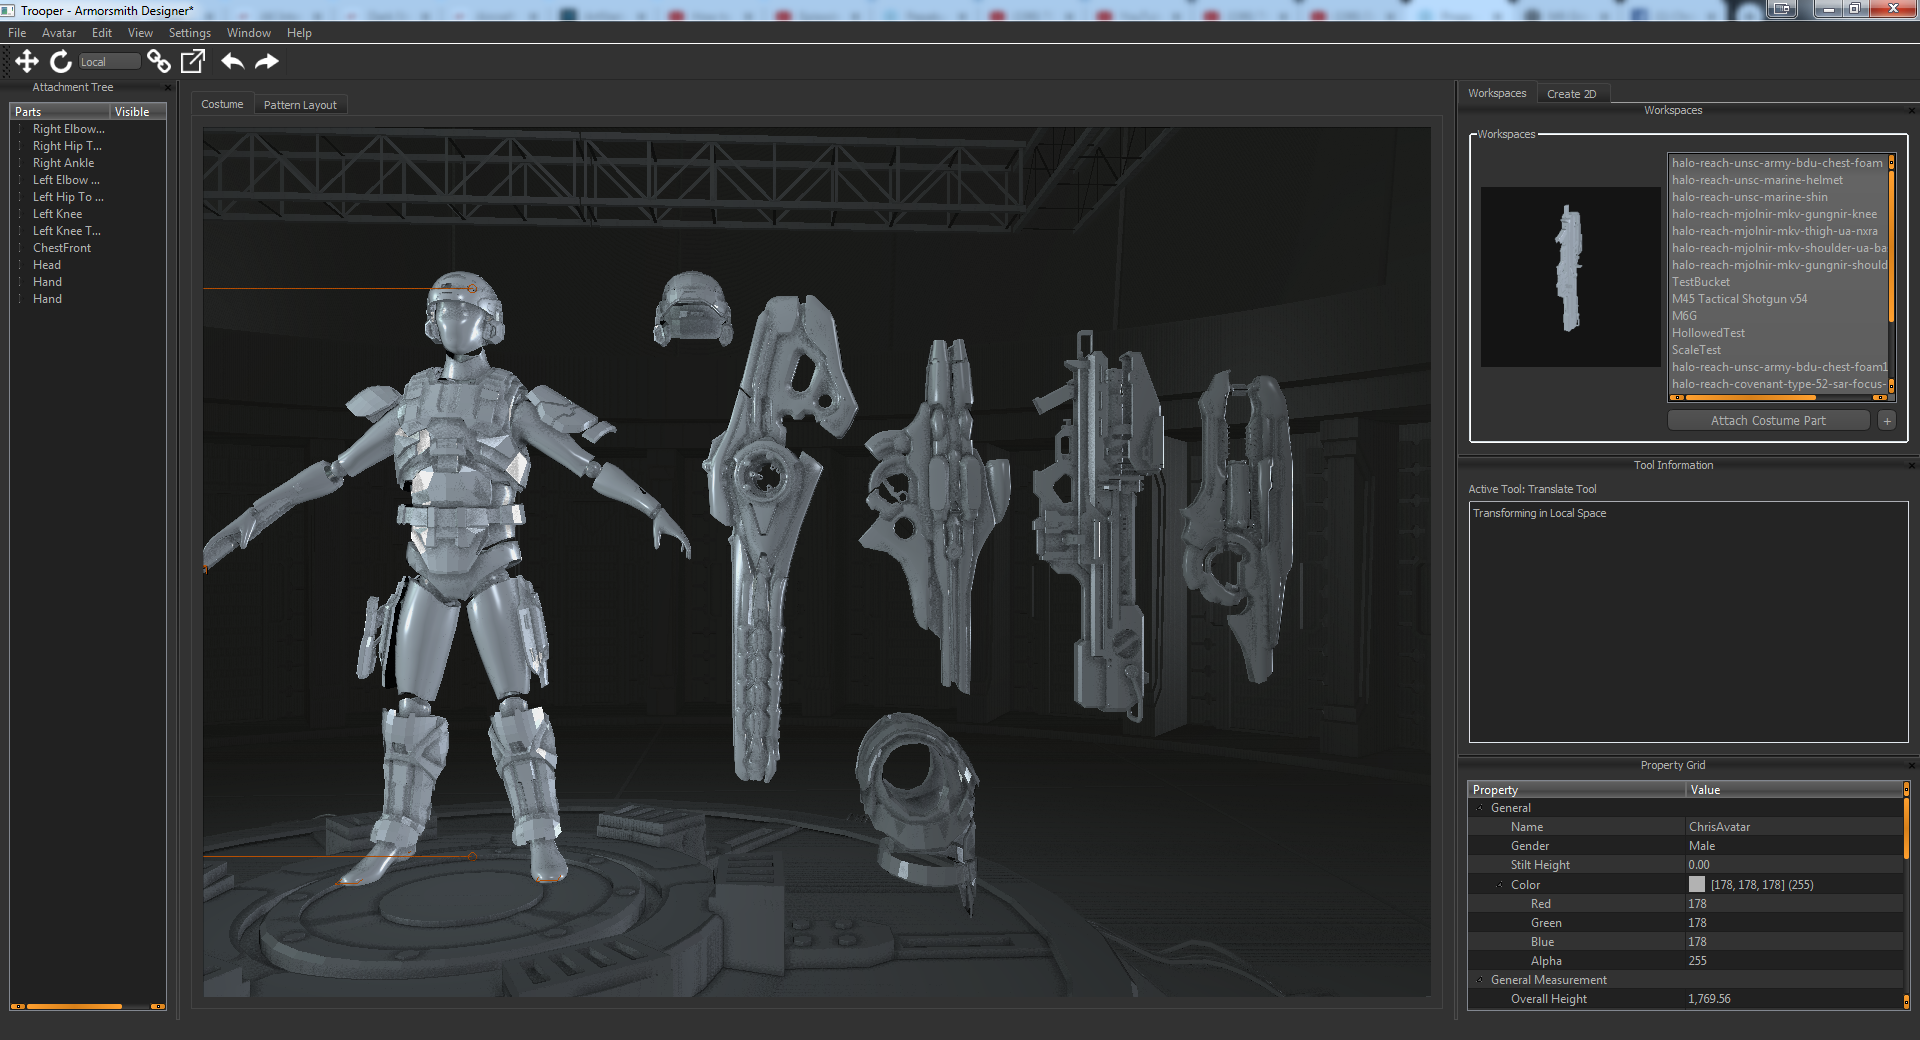The width and height of the screenshot is (1920, 1040).
Task: Open the View menu
Action: click(140, 33)
